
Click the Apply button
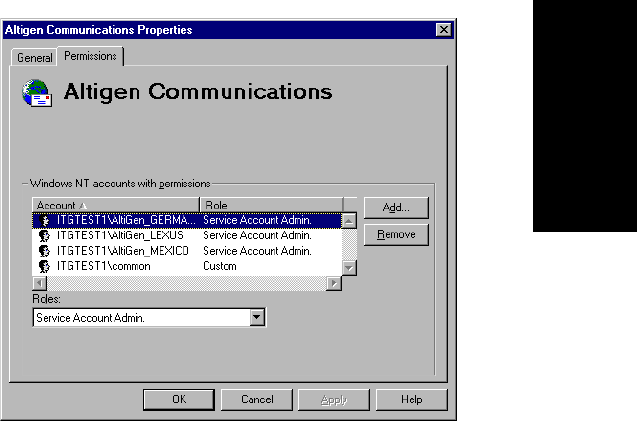pos(334,399)
